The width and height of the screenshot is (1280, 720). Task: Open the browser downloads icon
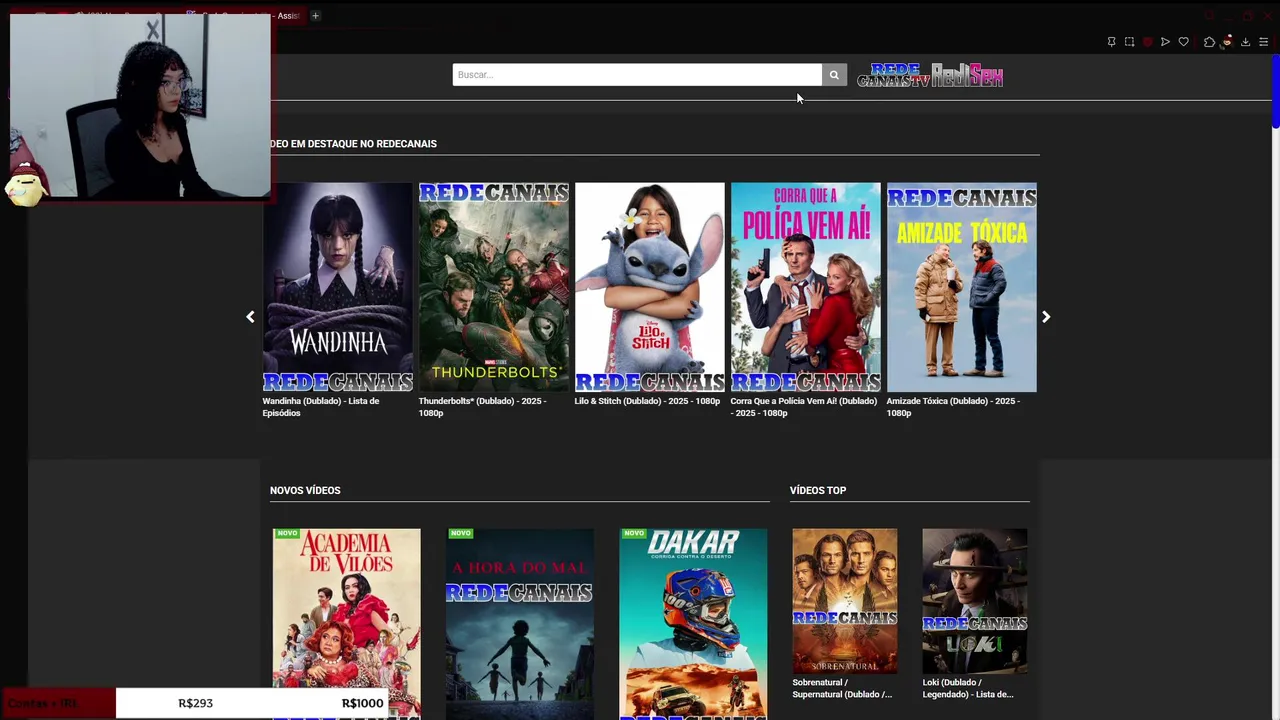pos(1245,42)
